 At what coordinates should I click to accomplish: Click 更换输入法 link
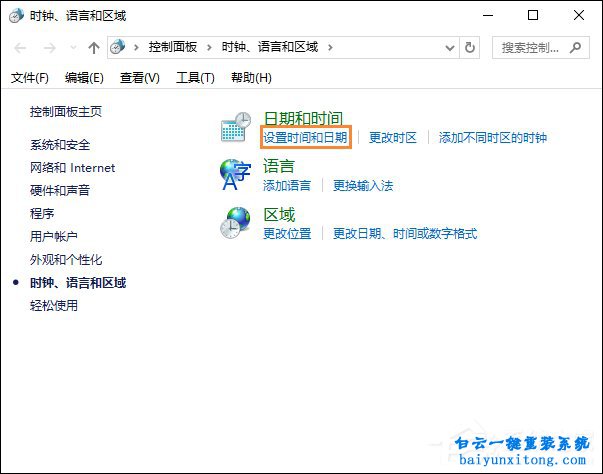tap(363, 186)
